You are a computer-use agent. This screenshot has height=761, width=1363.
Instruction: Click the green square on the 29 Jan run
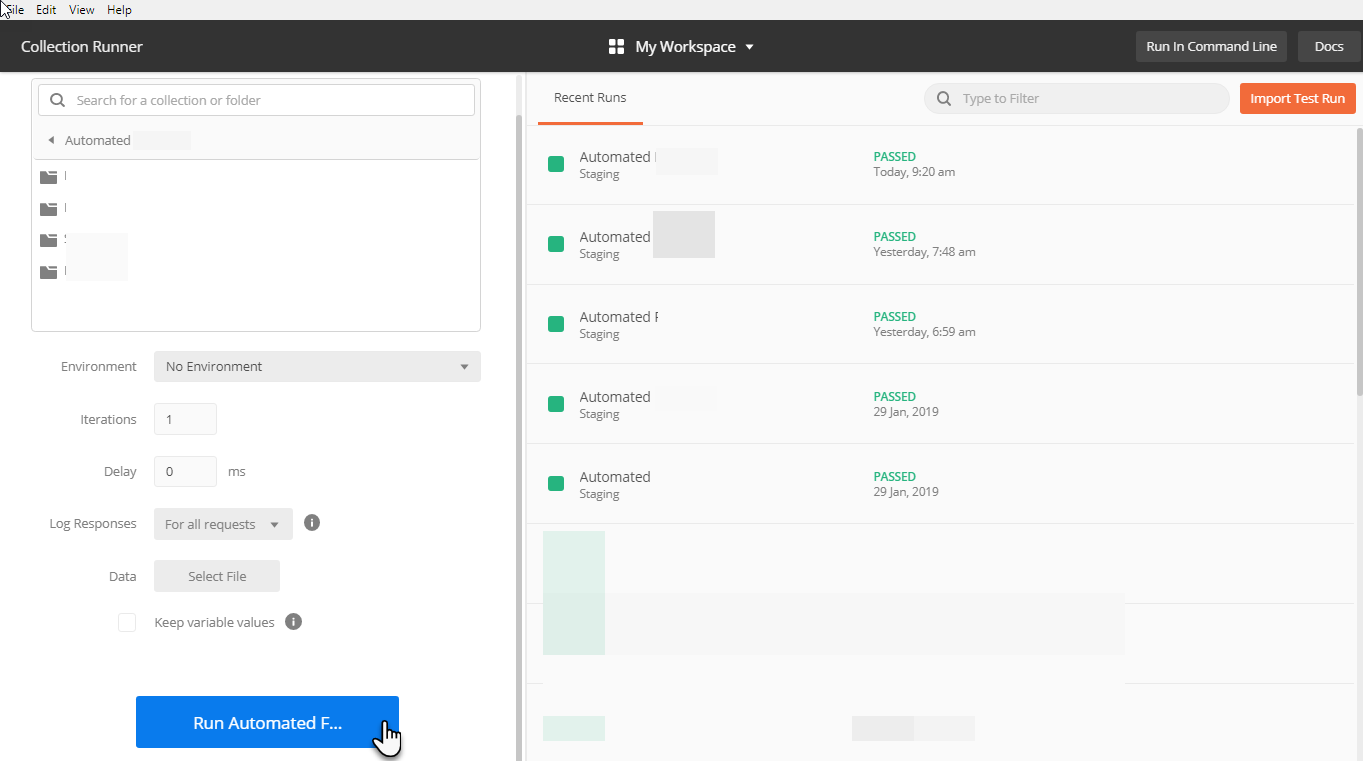point(556,403)
